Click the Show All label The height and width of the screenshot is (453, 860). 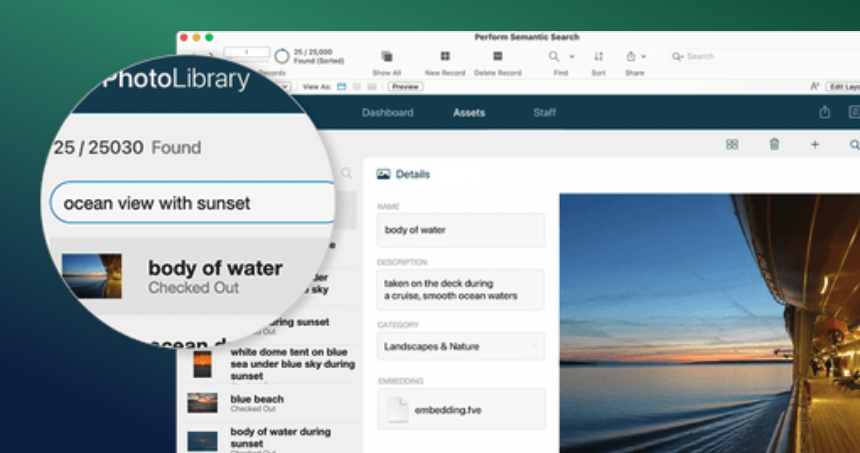click(x=387, y=73)
